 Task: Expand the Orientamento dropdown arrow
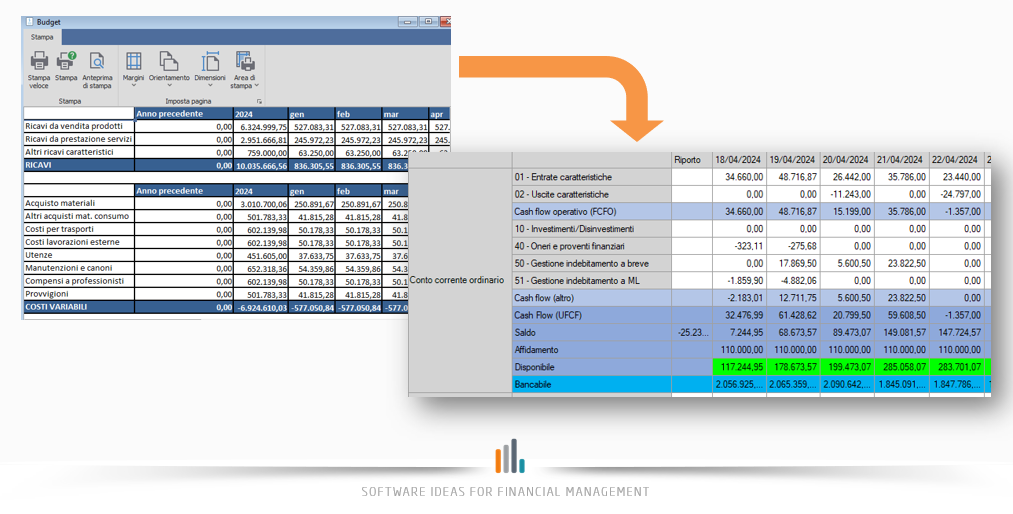point(169,85)
